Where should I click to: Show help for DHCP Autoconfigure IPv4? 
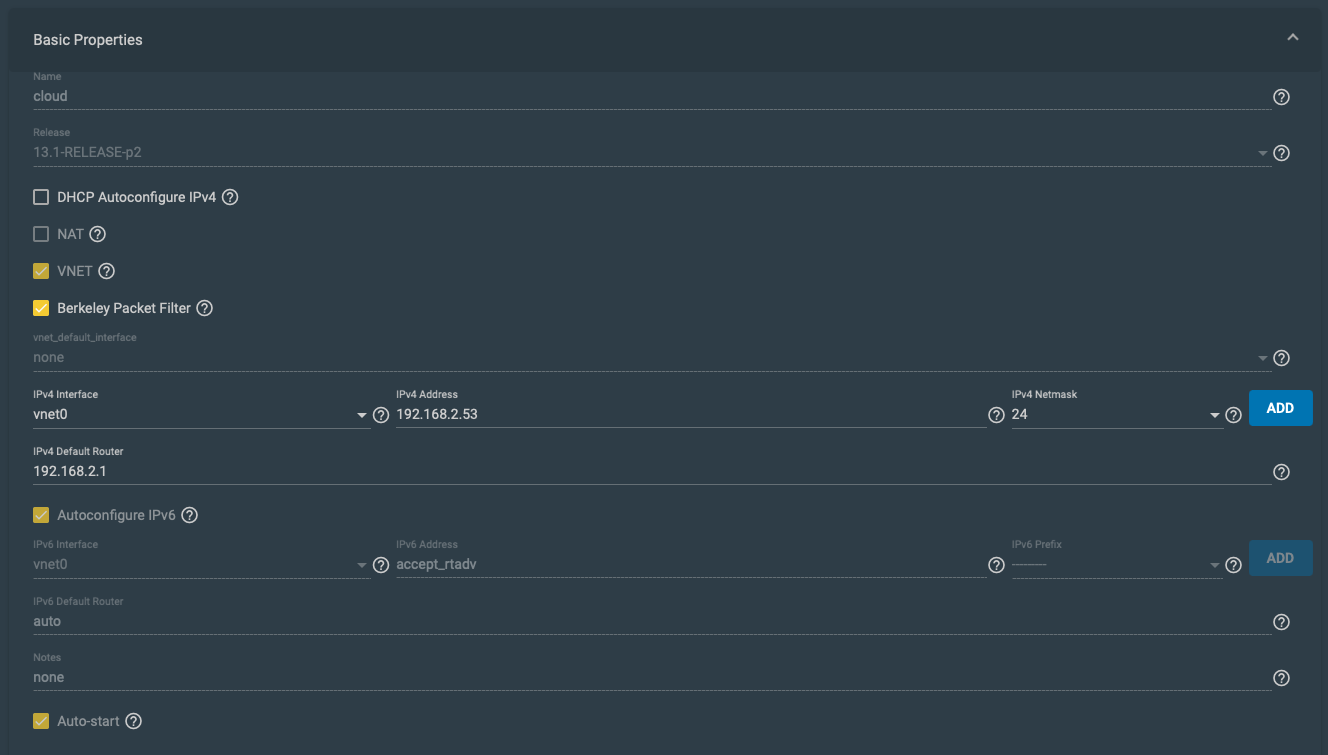(x=230, y=197)
